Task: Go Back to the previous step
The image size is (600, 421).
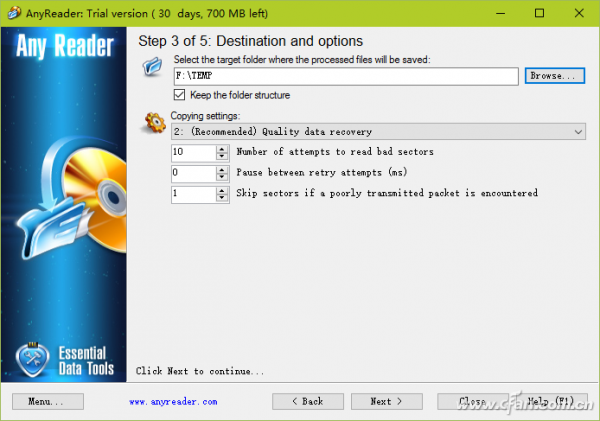Action: click(308, 401)
